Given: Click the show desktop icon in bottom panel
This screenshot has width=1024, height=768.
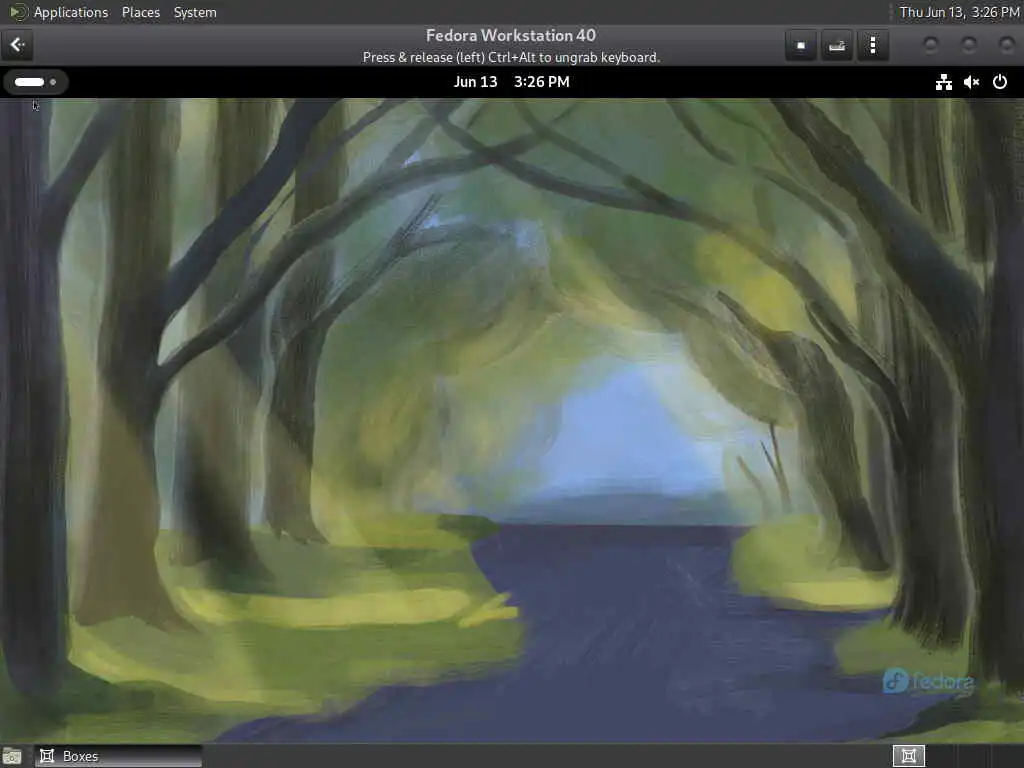Looking at the screenshot, I should click(x=12, y=757).
